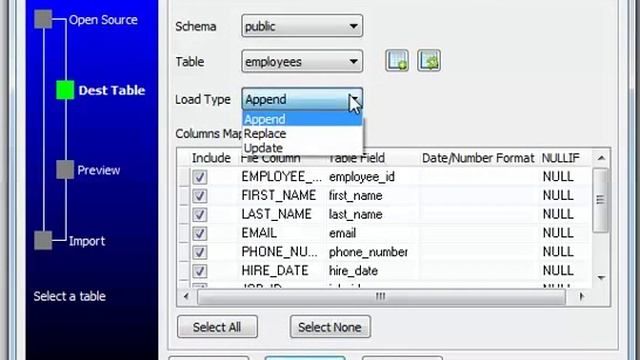
Task: Click NULL cell in hire_date row
Action: pos(565,271)
